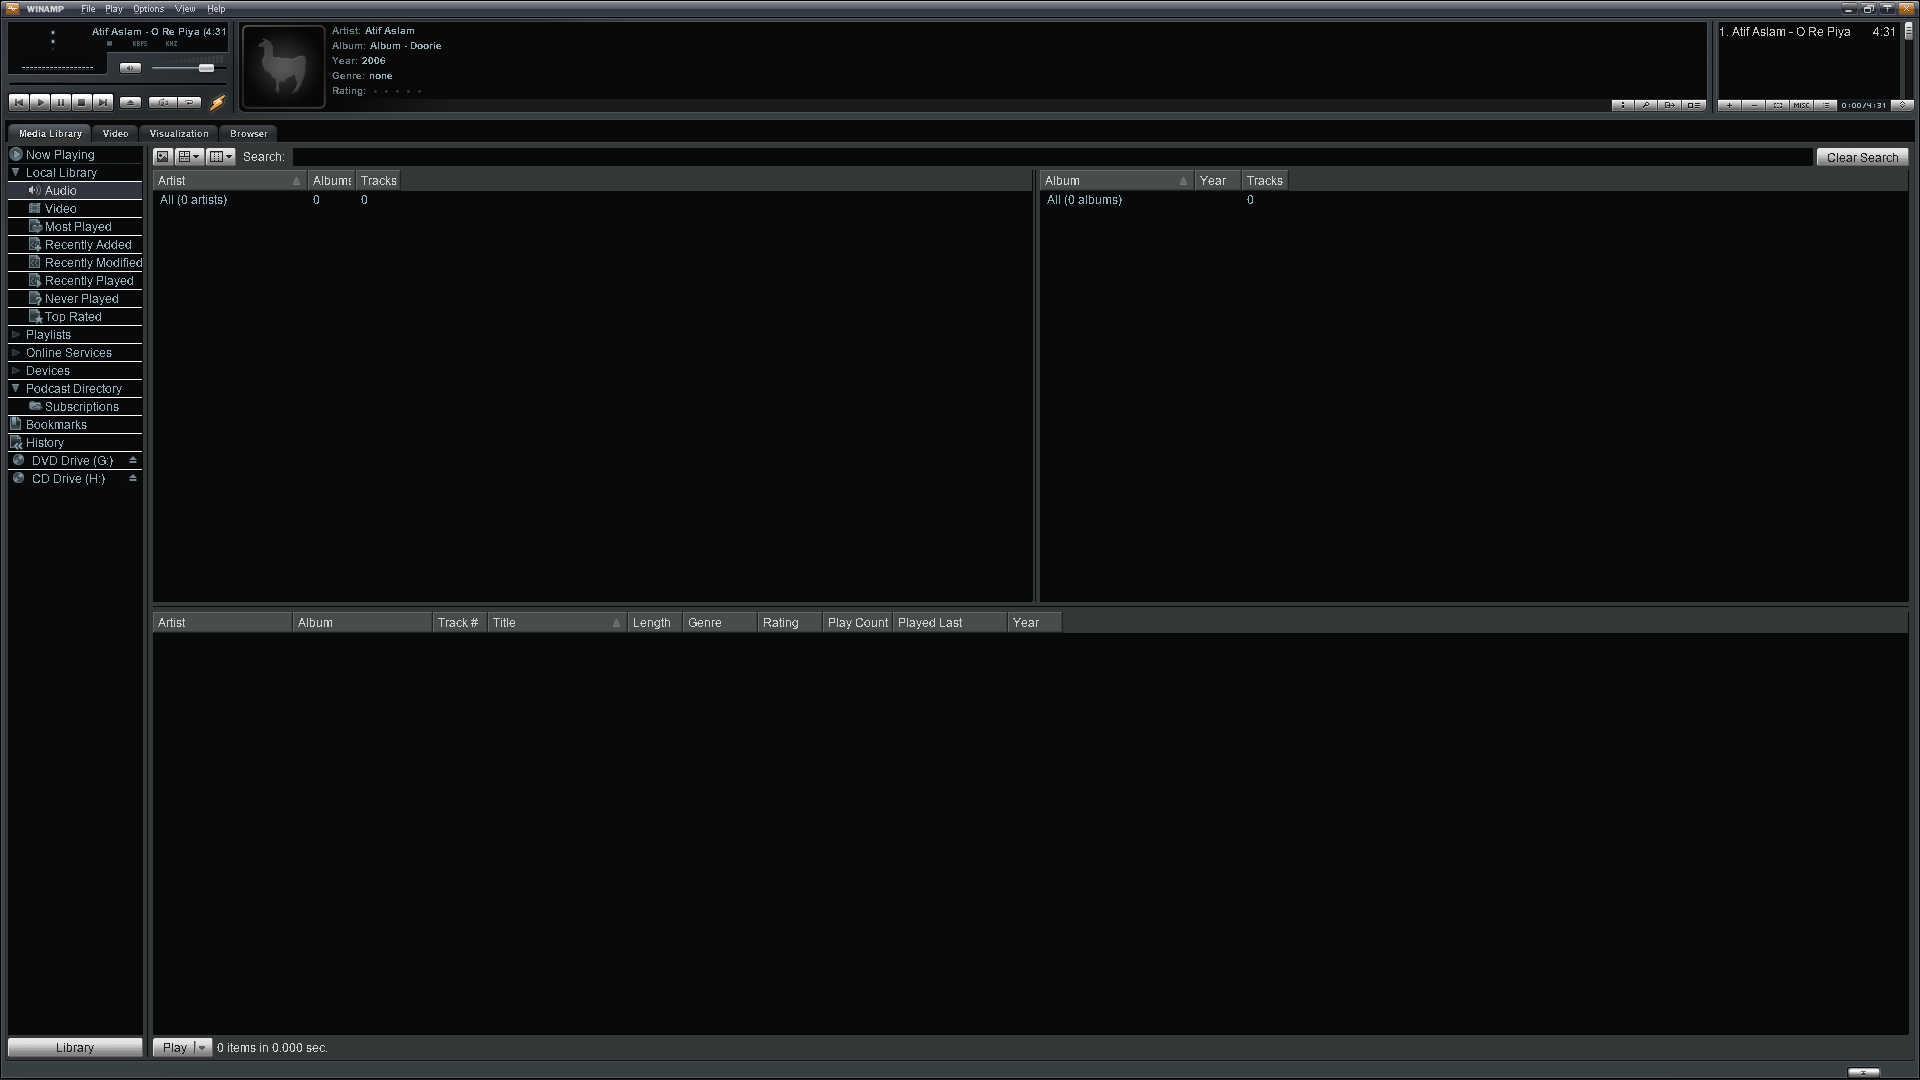Open Now Playing in the sidebar
This screenshot has height=1080, width=1920.
pyautogui.click(x=75, y=155)
